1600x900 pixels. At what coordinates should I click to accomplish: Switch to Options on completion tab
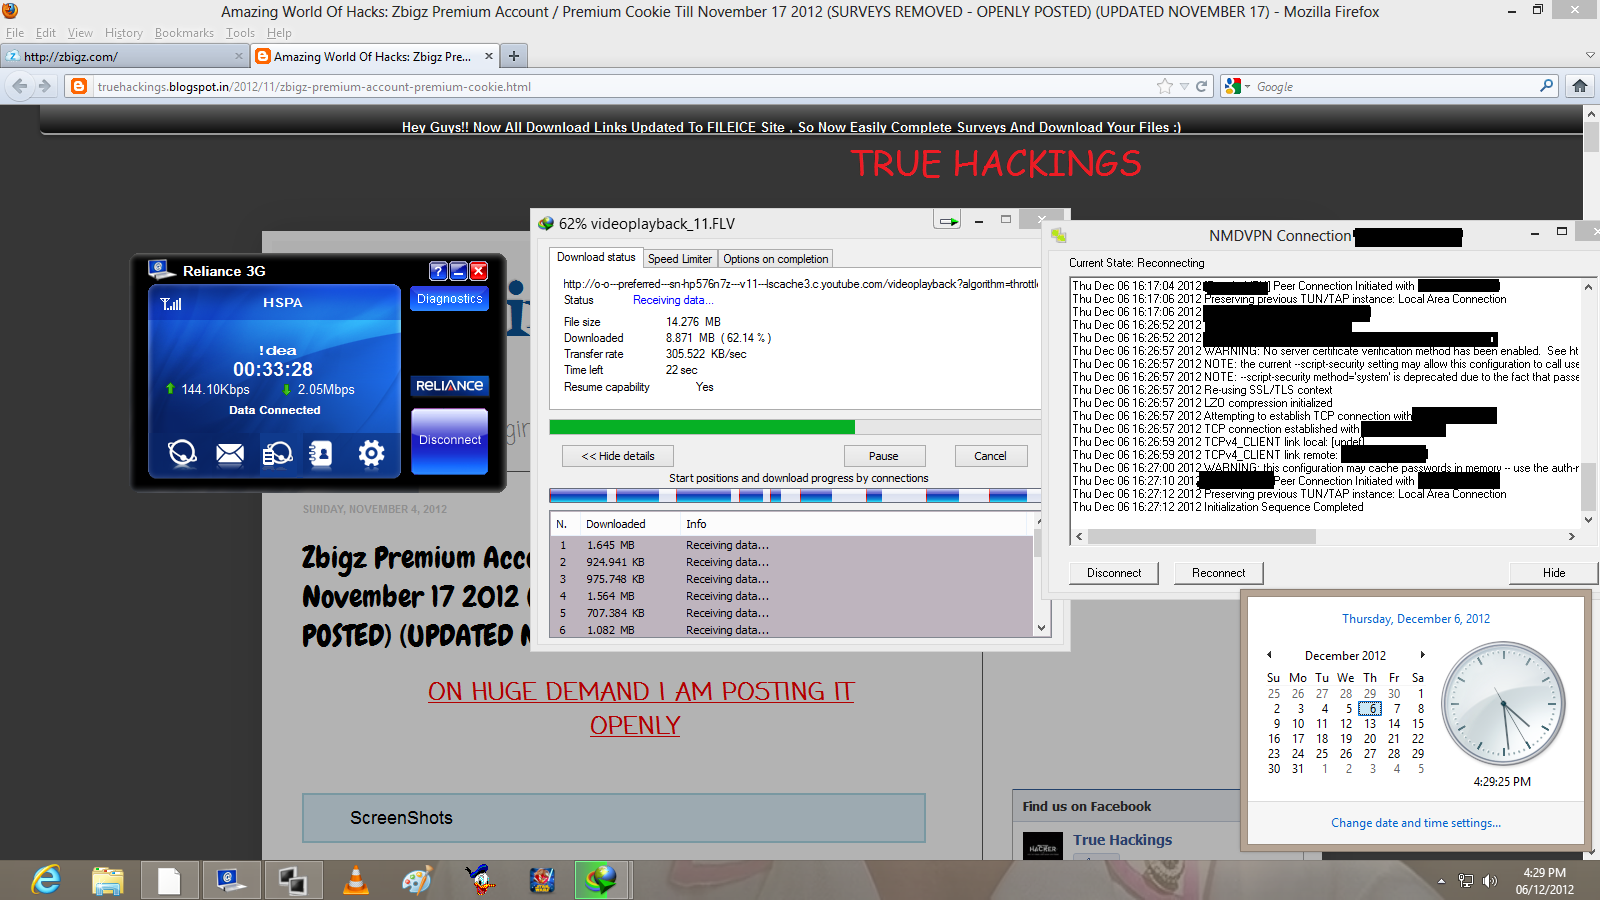776,259
